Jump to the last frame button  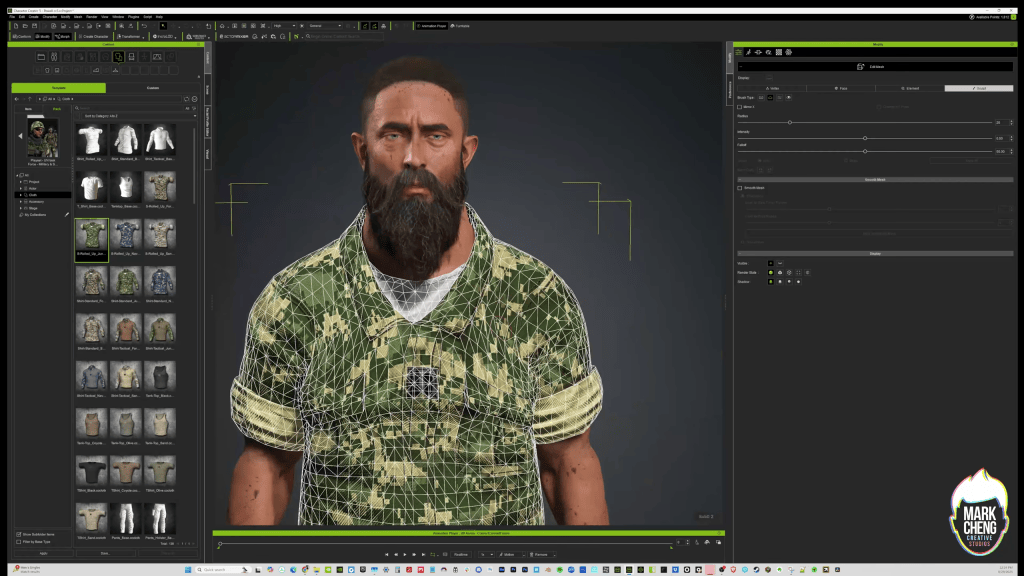point(423,554)
